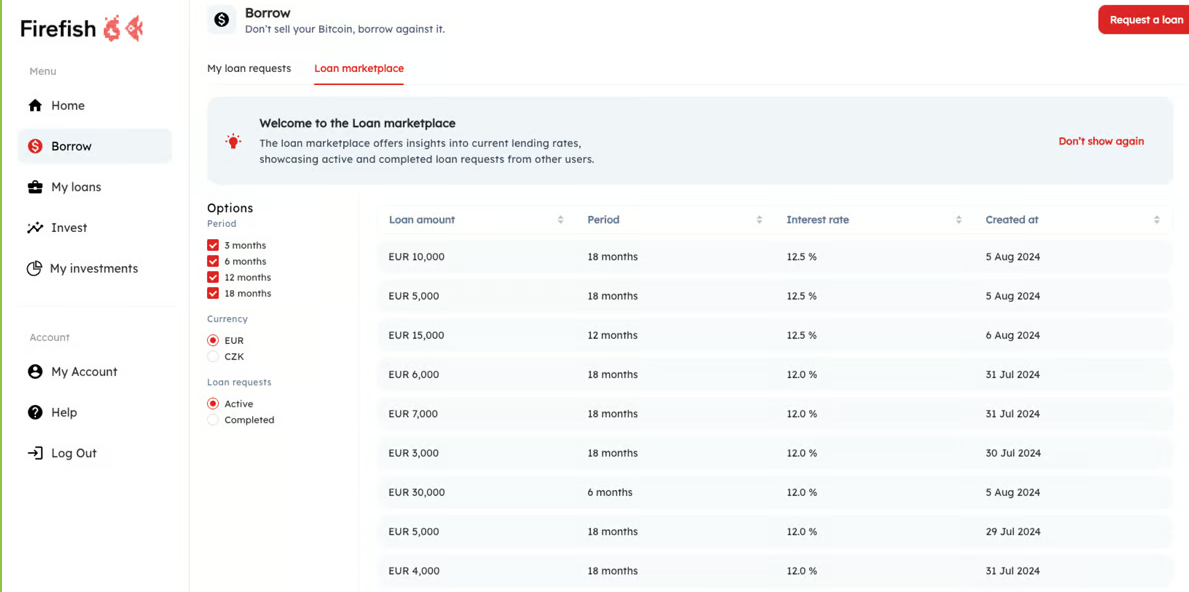Screen dimensions: 1189x592
Task: Open Help question mark icon
Action: [x=35, y=412]
